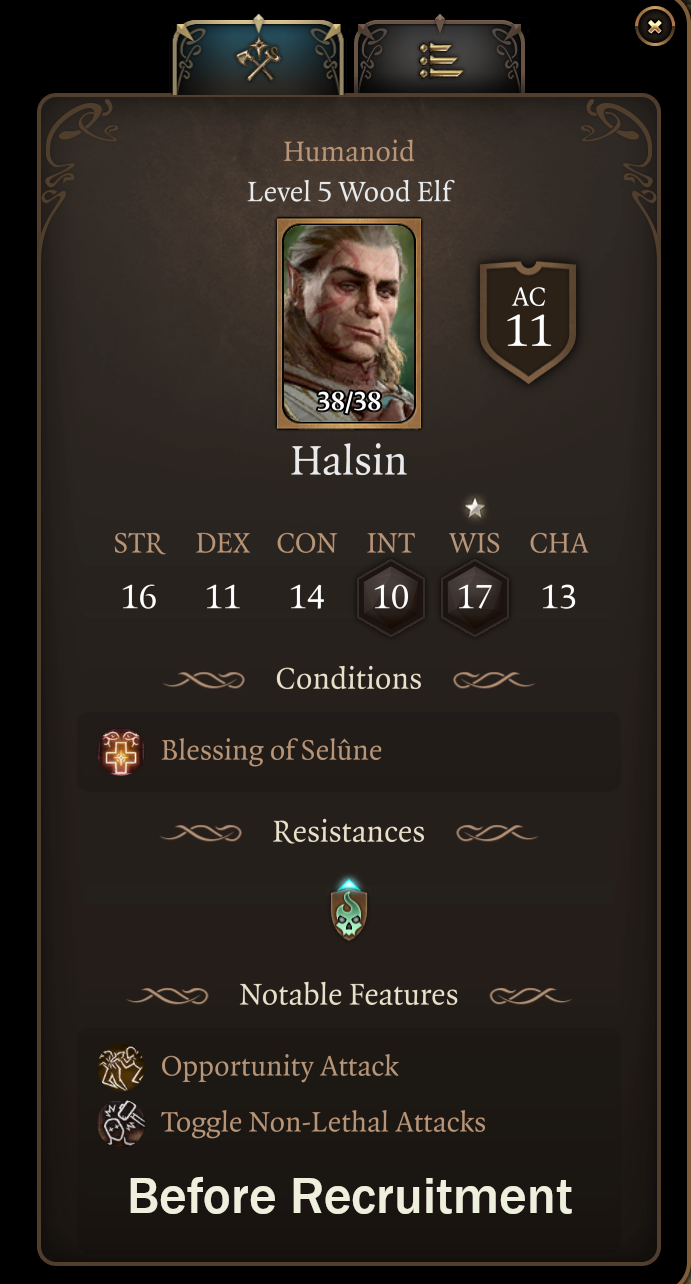Viewport: 691px width, 1284px height.
Task: Click the 38/38 hit points on portrait
Action: [349, 402]
